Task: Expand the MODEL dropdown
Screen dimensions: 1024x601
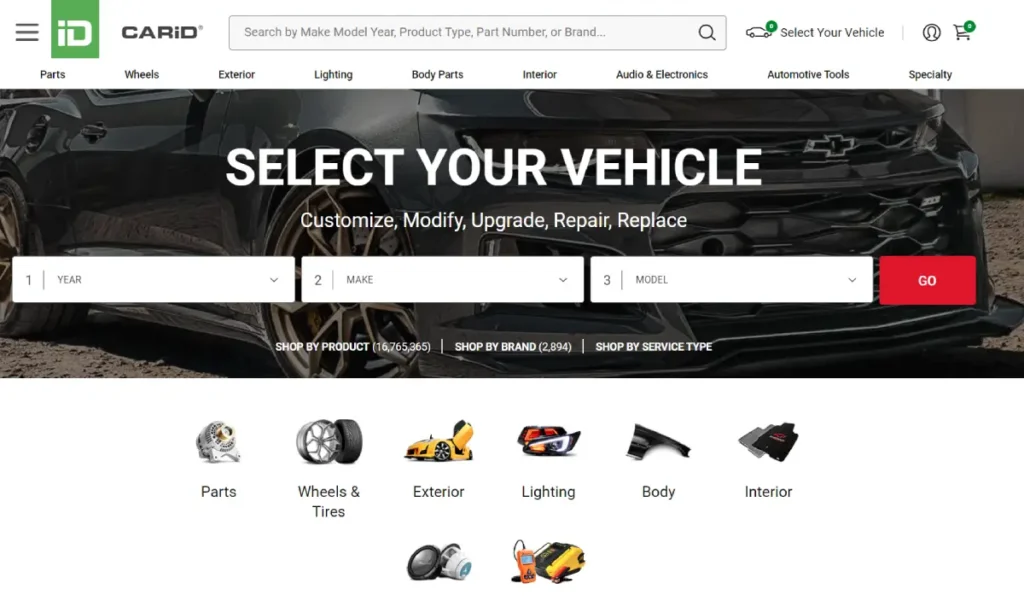Action: click(x=731, y=280)
